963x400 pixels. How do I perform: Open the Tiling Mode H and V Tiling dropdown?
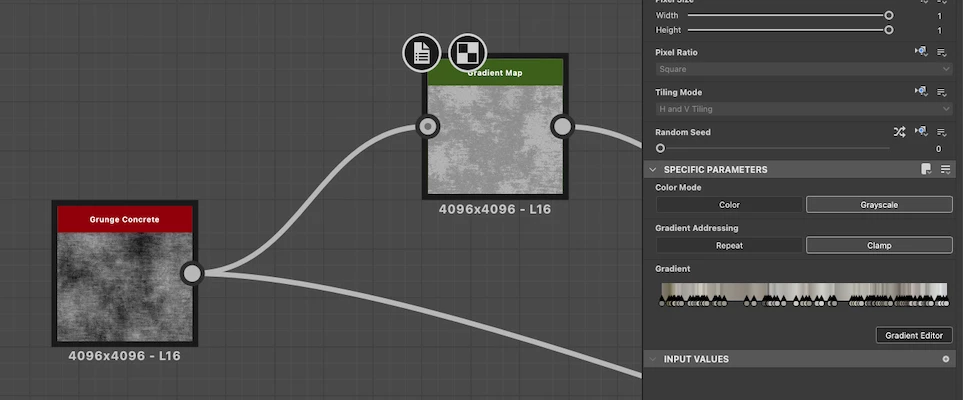804,109
